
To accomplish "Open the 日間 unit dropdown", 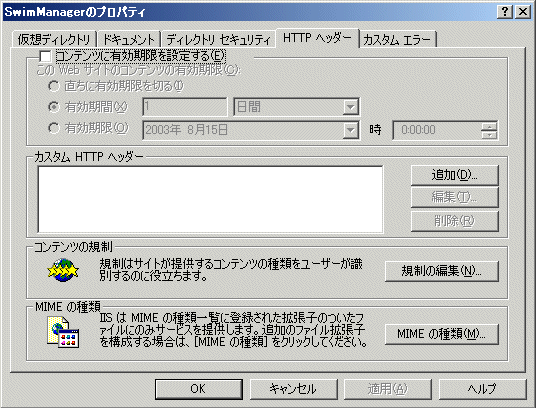I will click(350, 107).
